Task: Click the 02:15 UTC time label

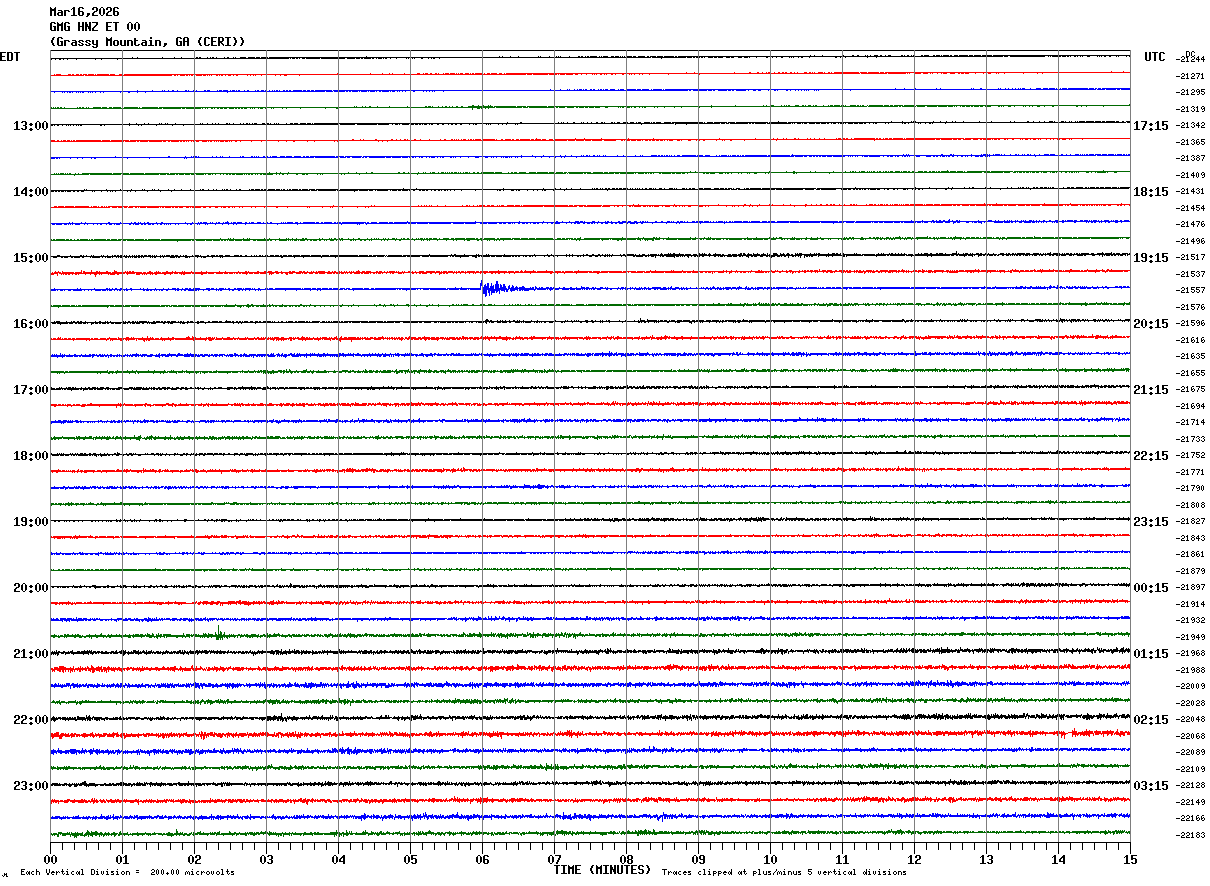Action: tap(1151, 720)
